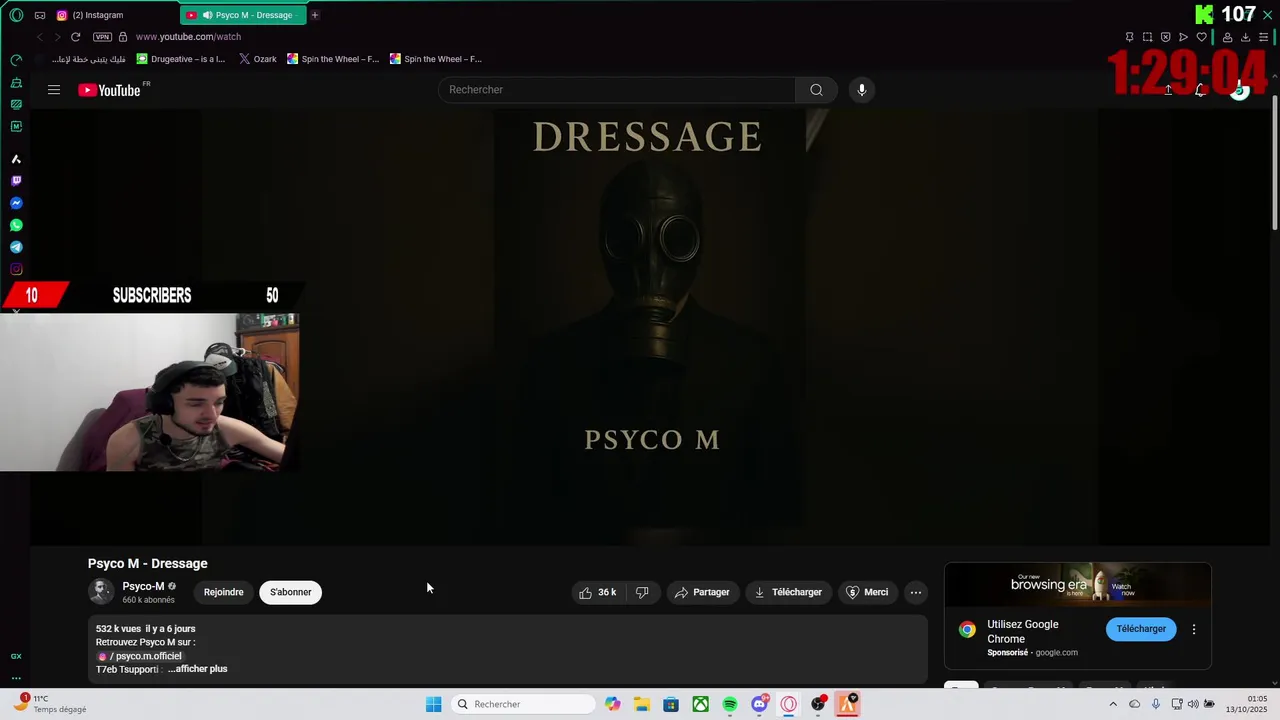Go to YouTube home via logo
The image size is (1280, 720).
tap(110, 90)
